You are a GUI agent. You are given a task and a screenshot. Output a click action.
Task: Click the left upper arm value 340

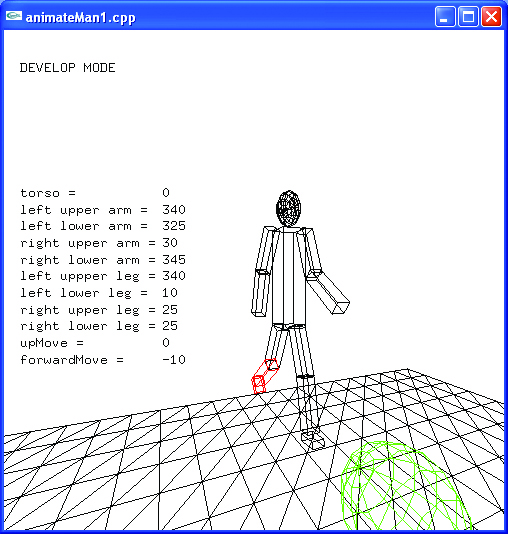pyautogui.click(x=174, y=209)
